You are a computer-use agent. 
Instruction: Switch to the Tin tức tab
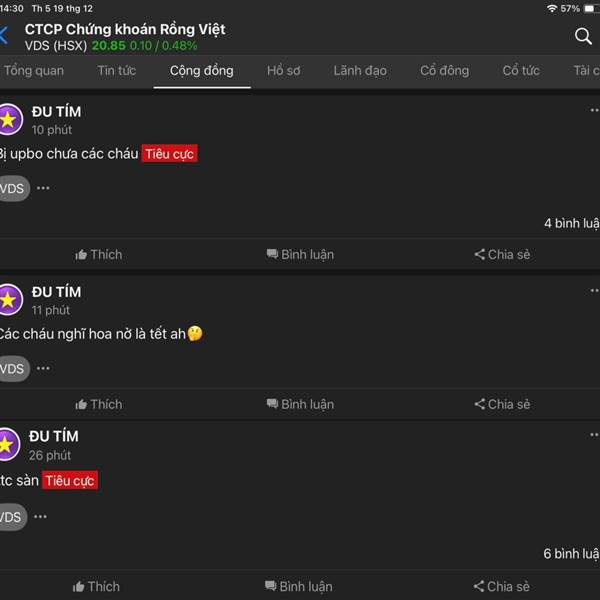tap(116, 70)
